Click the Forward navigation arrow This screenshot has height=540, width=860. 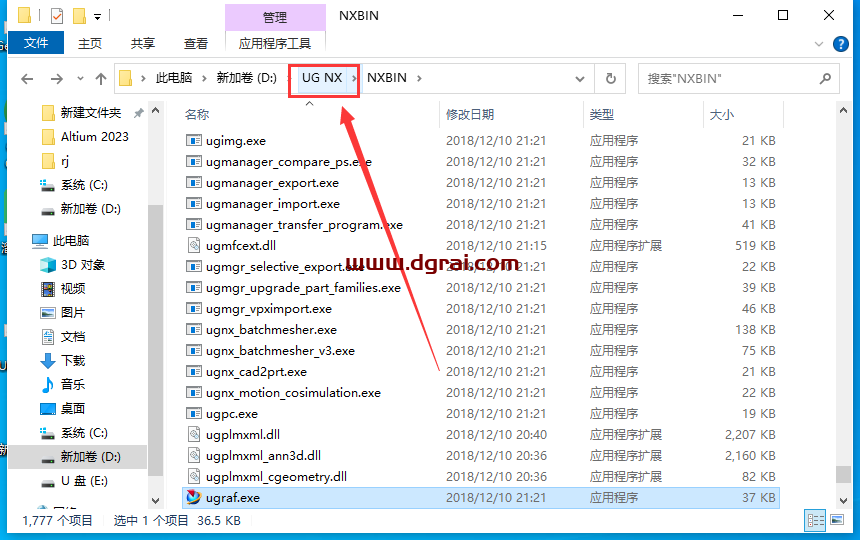coord(56,79)
